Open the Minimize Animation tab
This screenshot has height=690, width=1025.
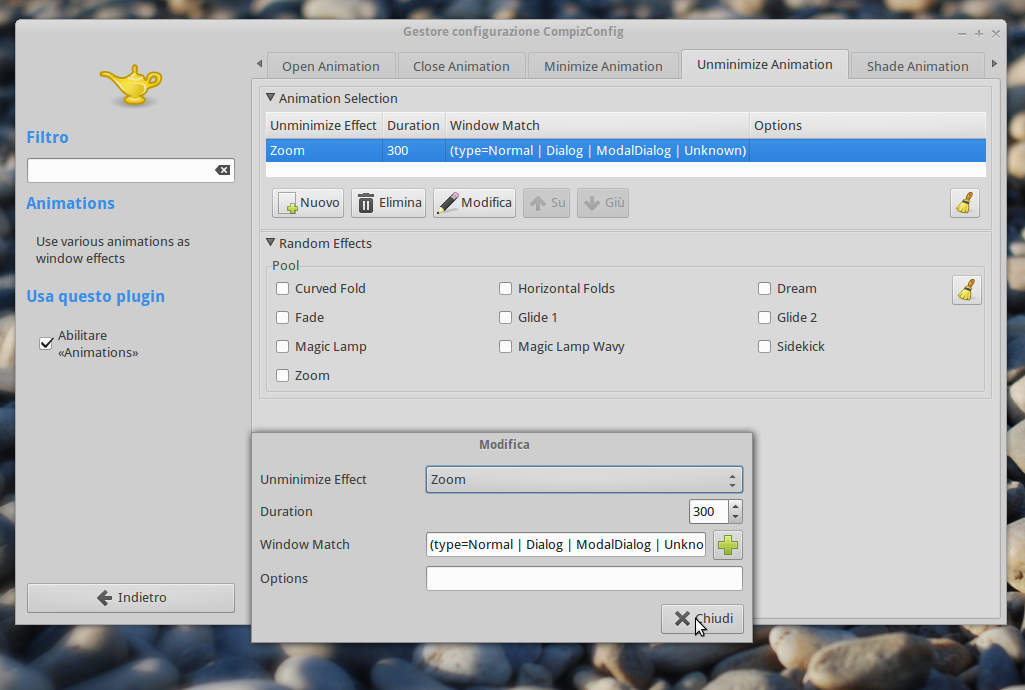[603, 66]
